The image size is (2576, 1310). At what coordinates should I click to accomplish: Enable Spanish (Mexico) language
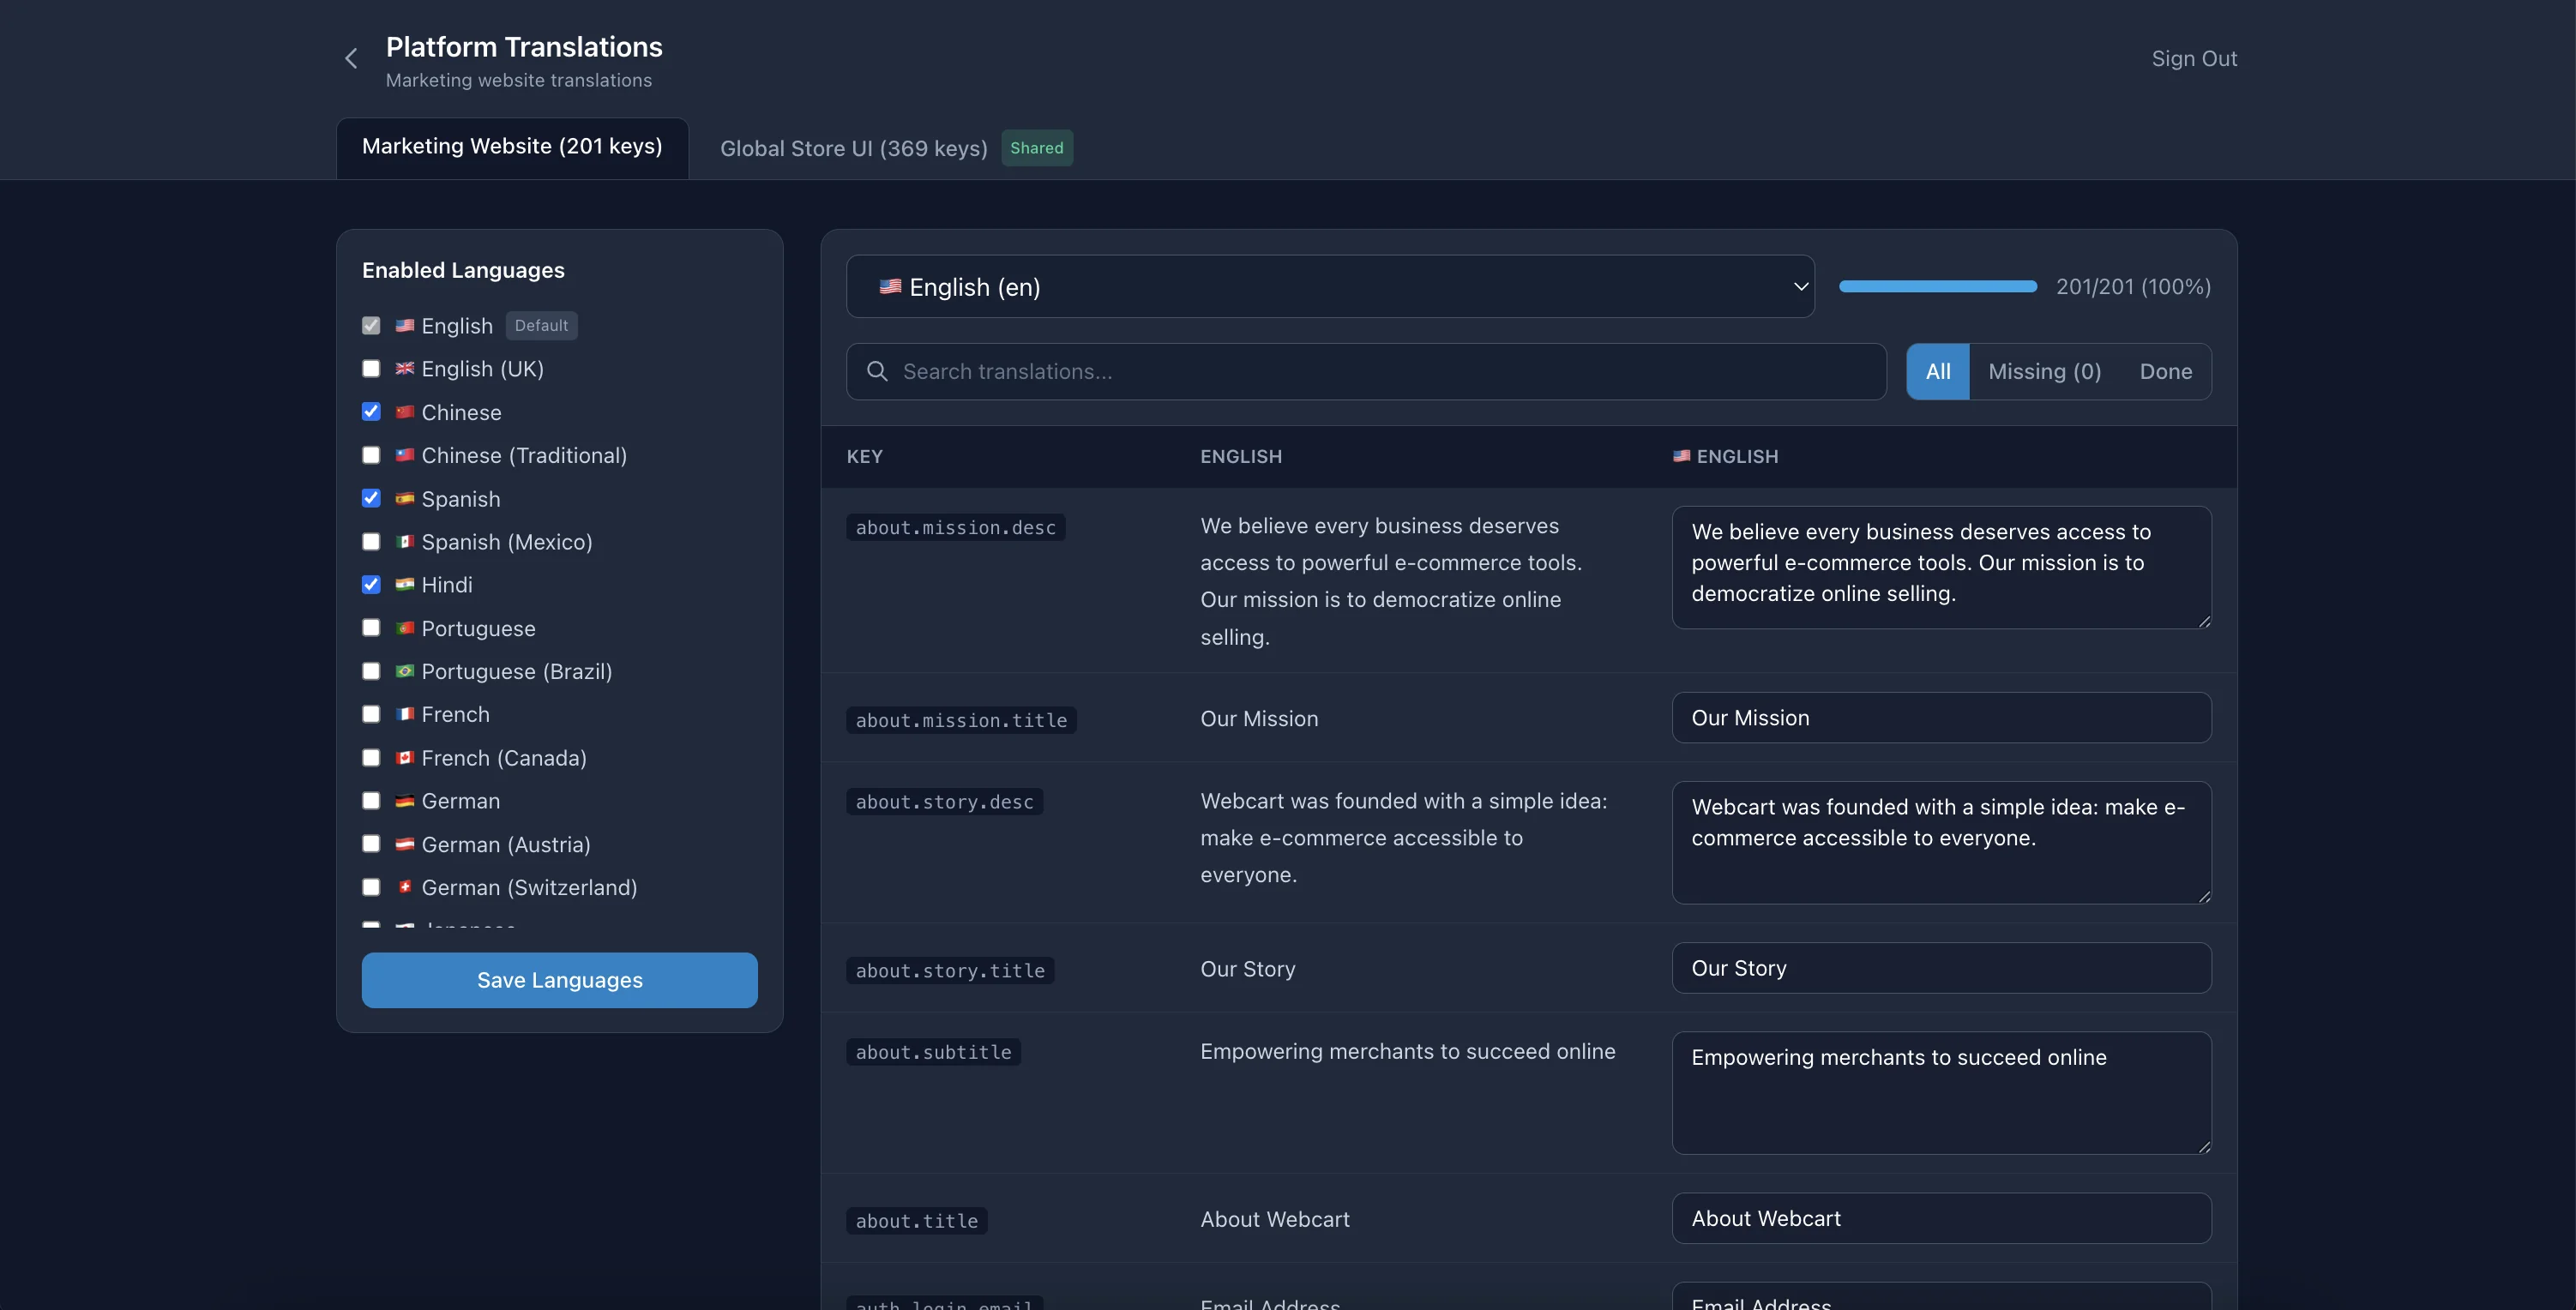pos(371,541)
